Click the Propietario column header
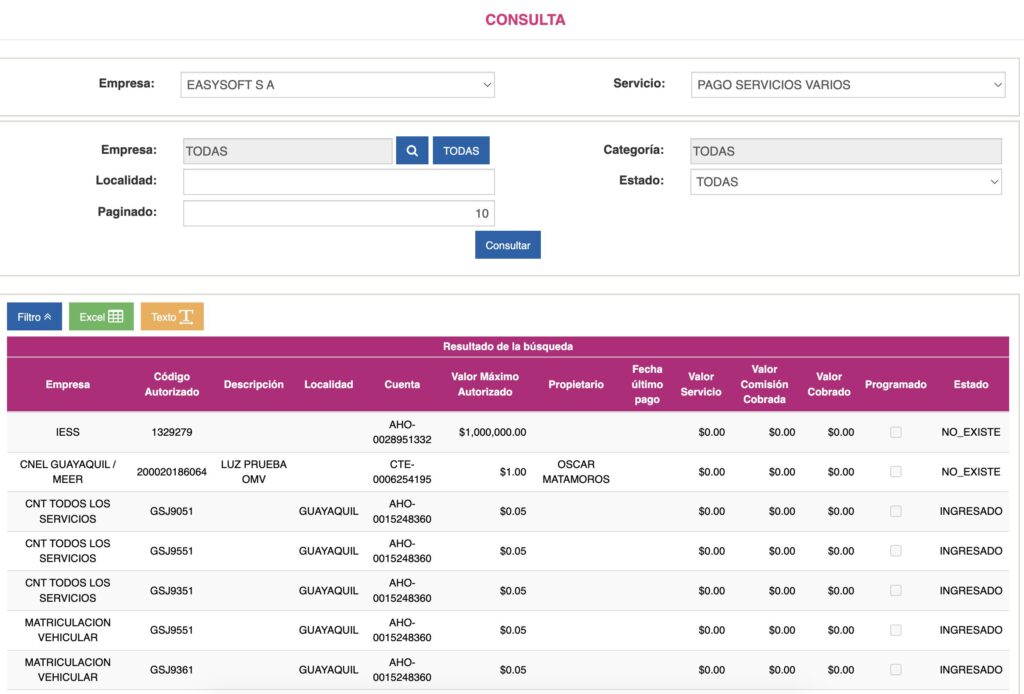This screenshot has height=694, width=1024. [x=576, y=385]
